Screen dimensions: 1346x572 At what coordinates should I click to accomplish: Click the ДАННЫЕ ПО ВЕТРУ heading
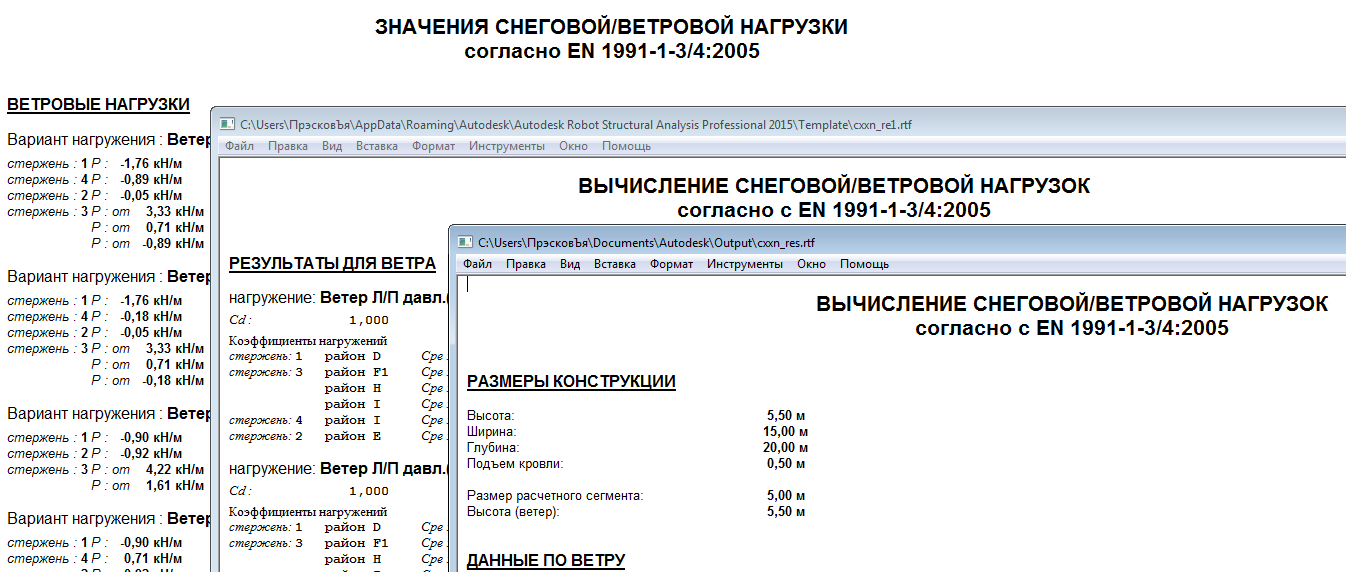[546, 560]
